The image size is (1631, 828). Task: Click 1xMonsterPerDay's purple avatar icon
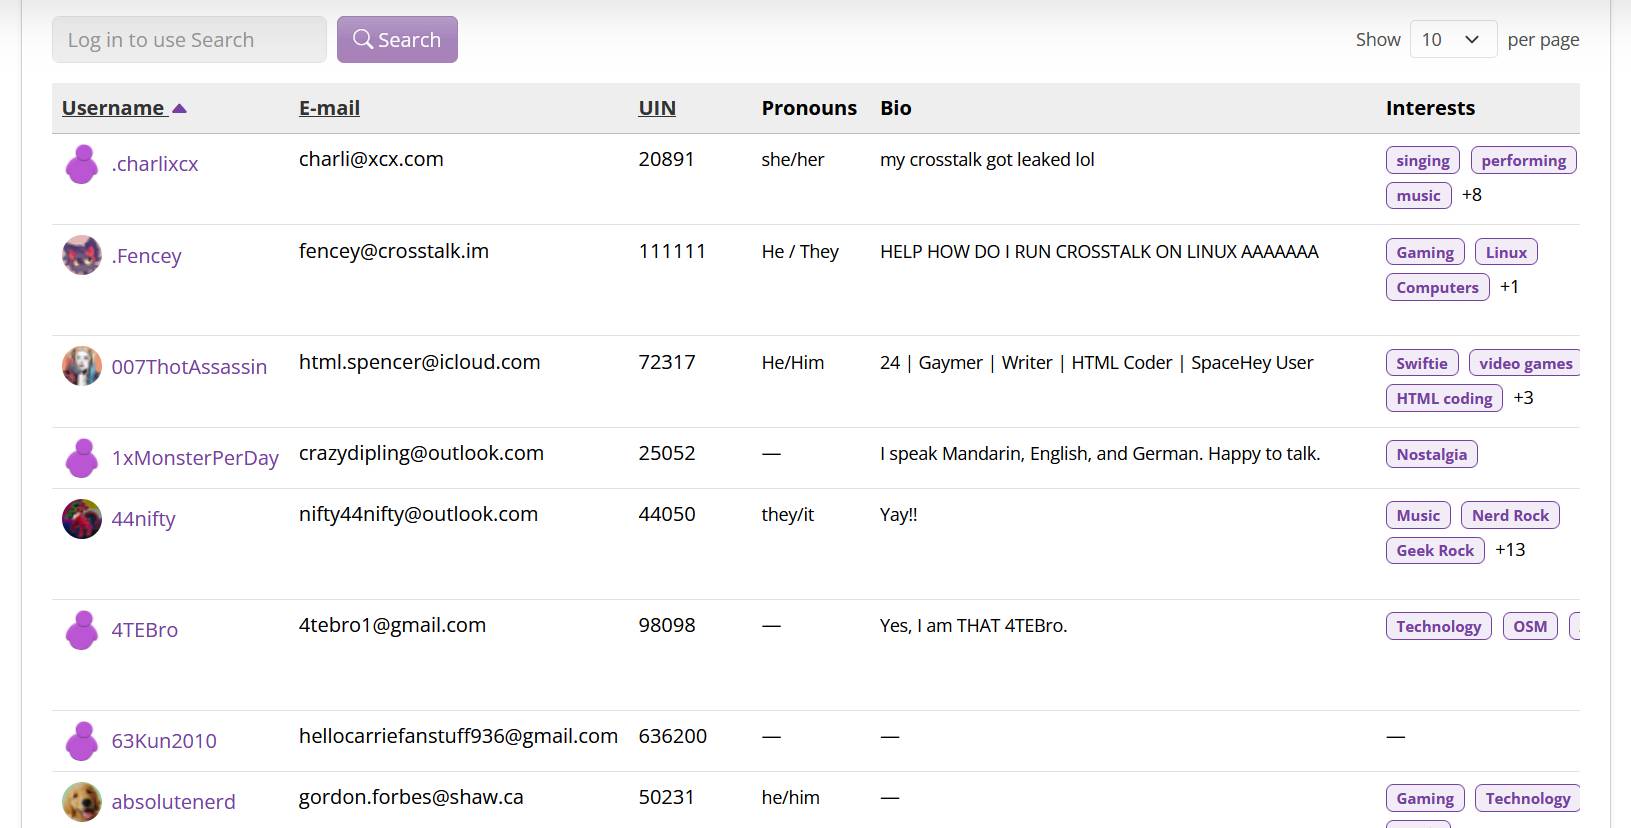[82, 458]
